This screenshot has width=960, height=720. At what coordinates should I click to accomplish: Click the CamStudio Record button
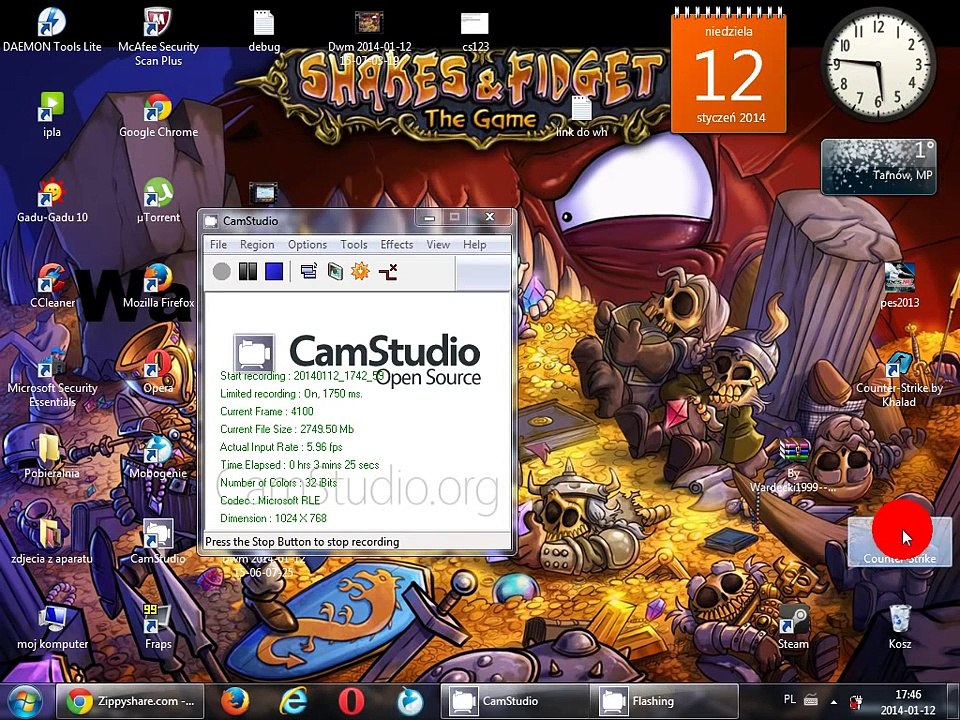click(x=222, y=271)
